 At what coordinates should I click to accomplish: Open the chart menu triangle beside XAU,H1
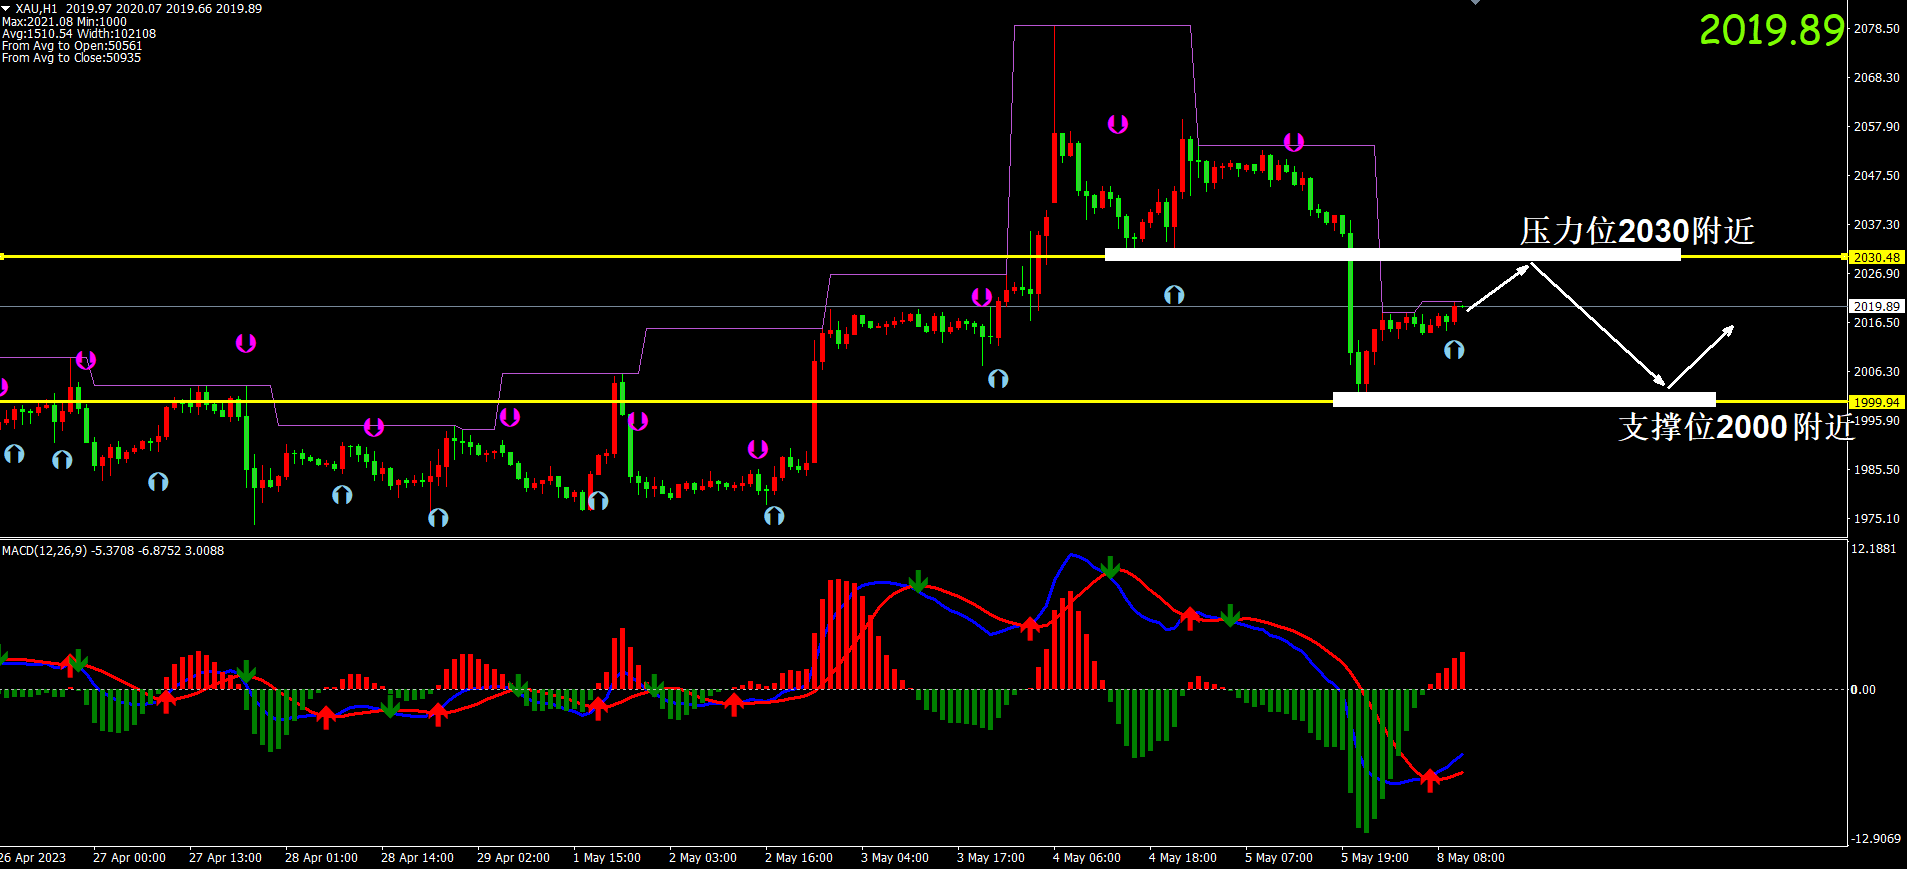(x=6, y=8)
